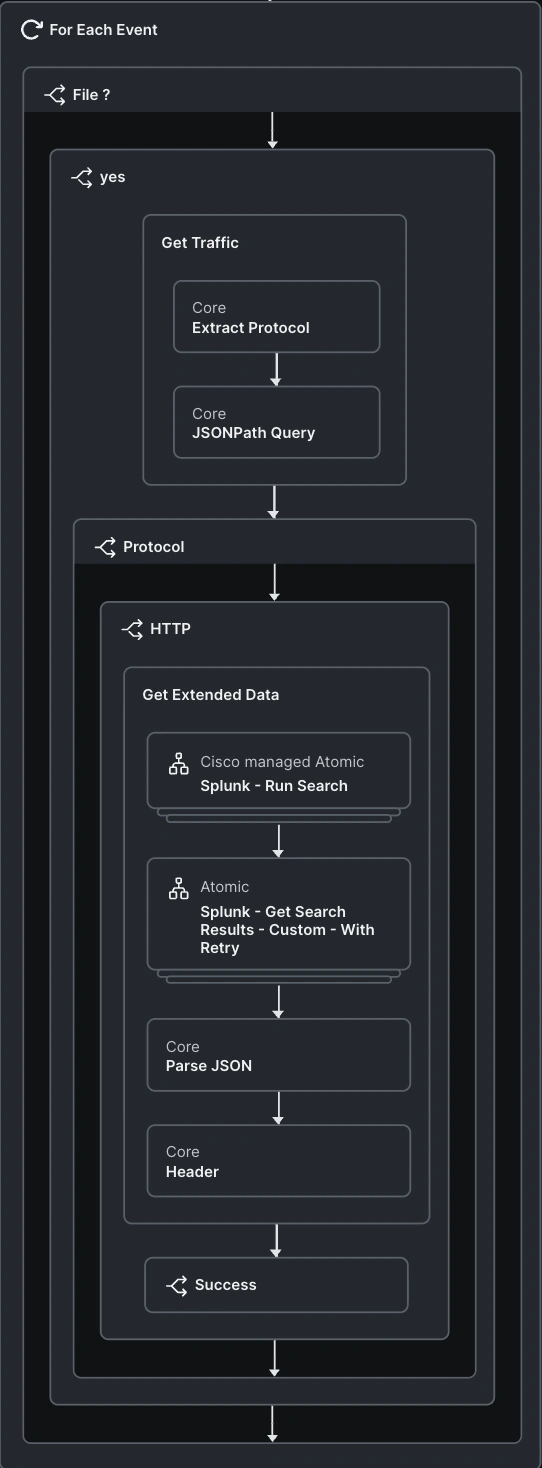Select the Get Traffic group title
Image resolution: width=542 pixels, height=1468 pixels.
click(x=200, y=243)
